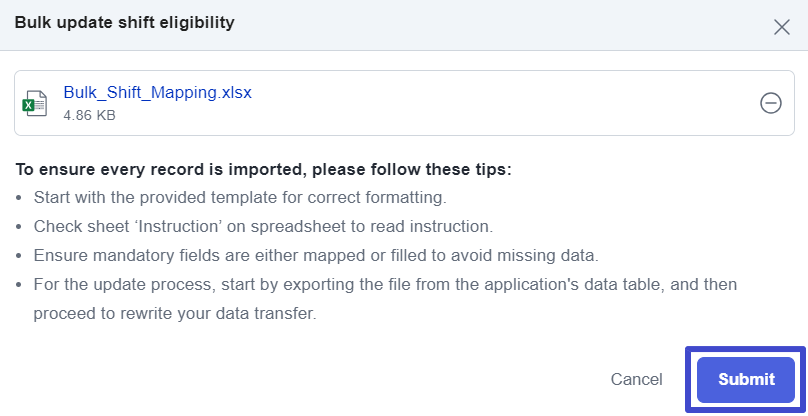The height and width of the screenshot is (416, 808).
Task: Submit the bulk shift mapping upload
Action: point(746,379)
